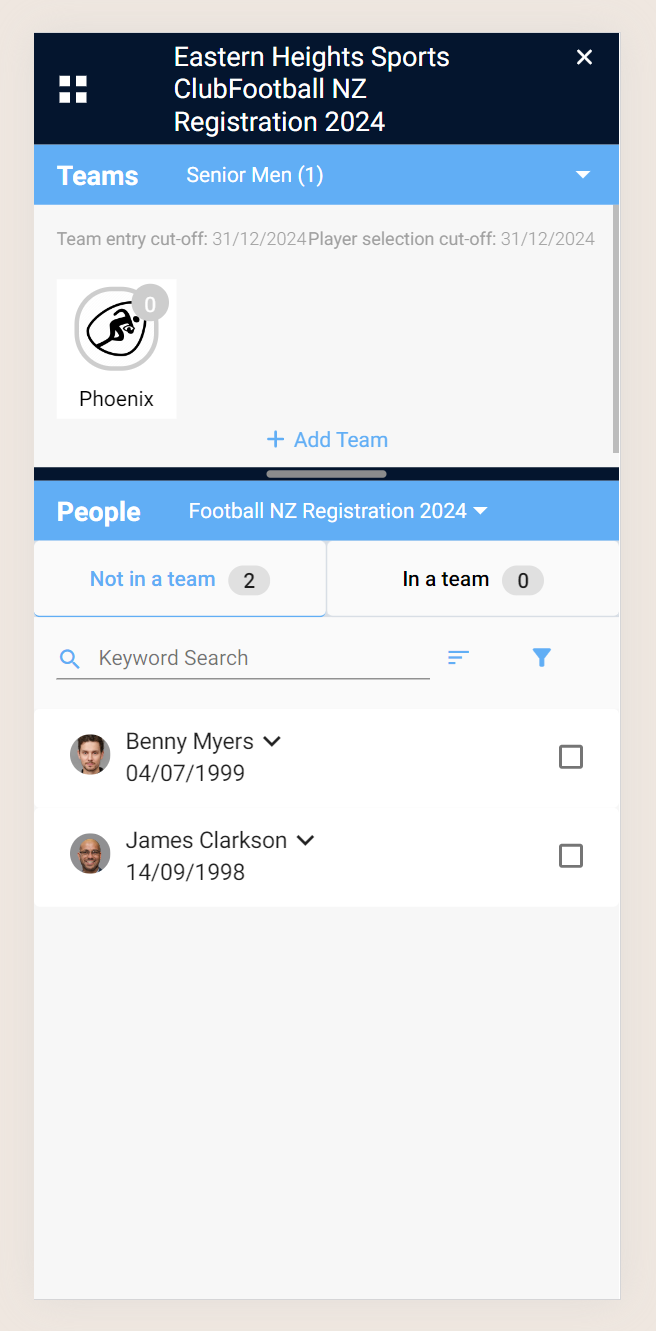
Task: Click the magnifier search icon
Action: 70,659
